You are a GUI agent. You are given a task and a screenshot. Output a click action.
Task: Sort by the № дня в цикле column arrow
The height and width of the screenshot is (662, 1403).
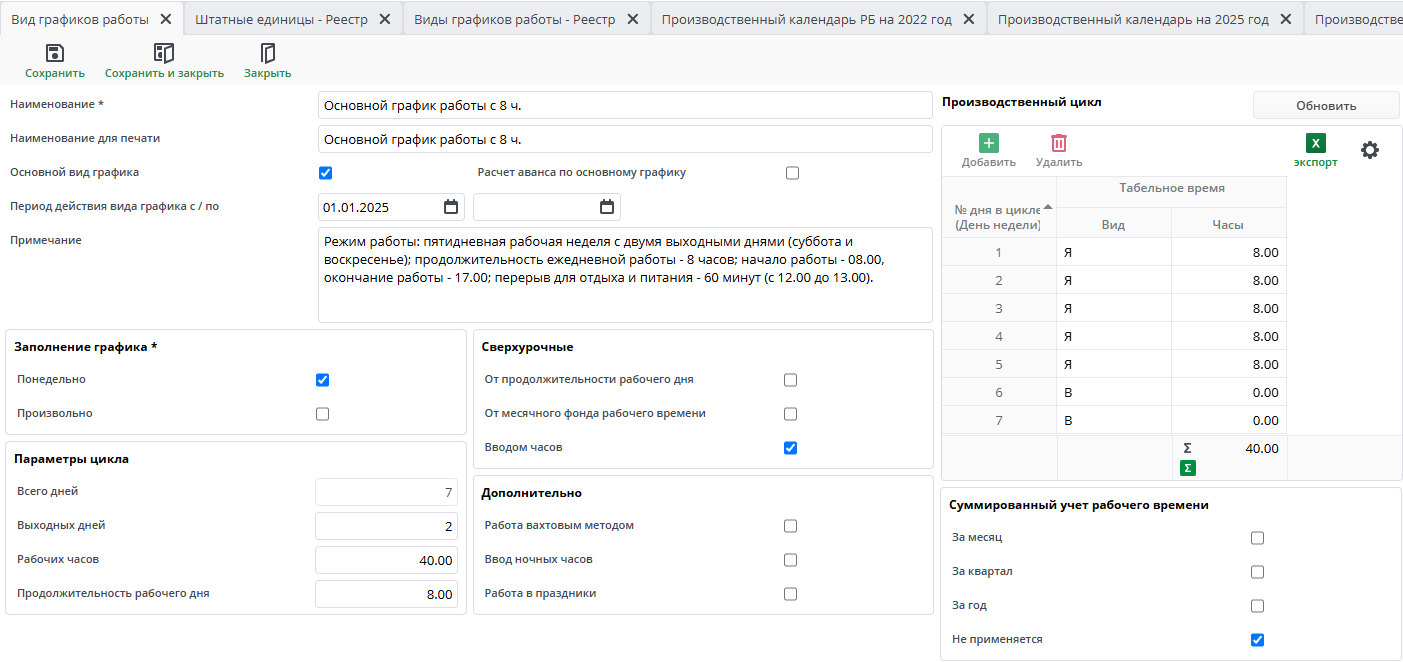pyautogui.click(x=1047, y=207)
